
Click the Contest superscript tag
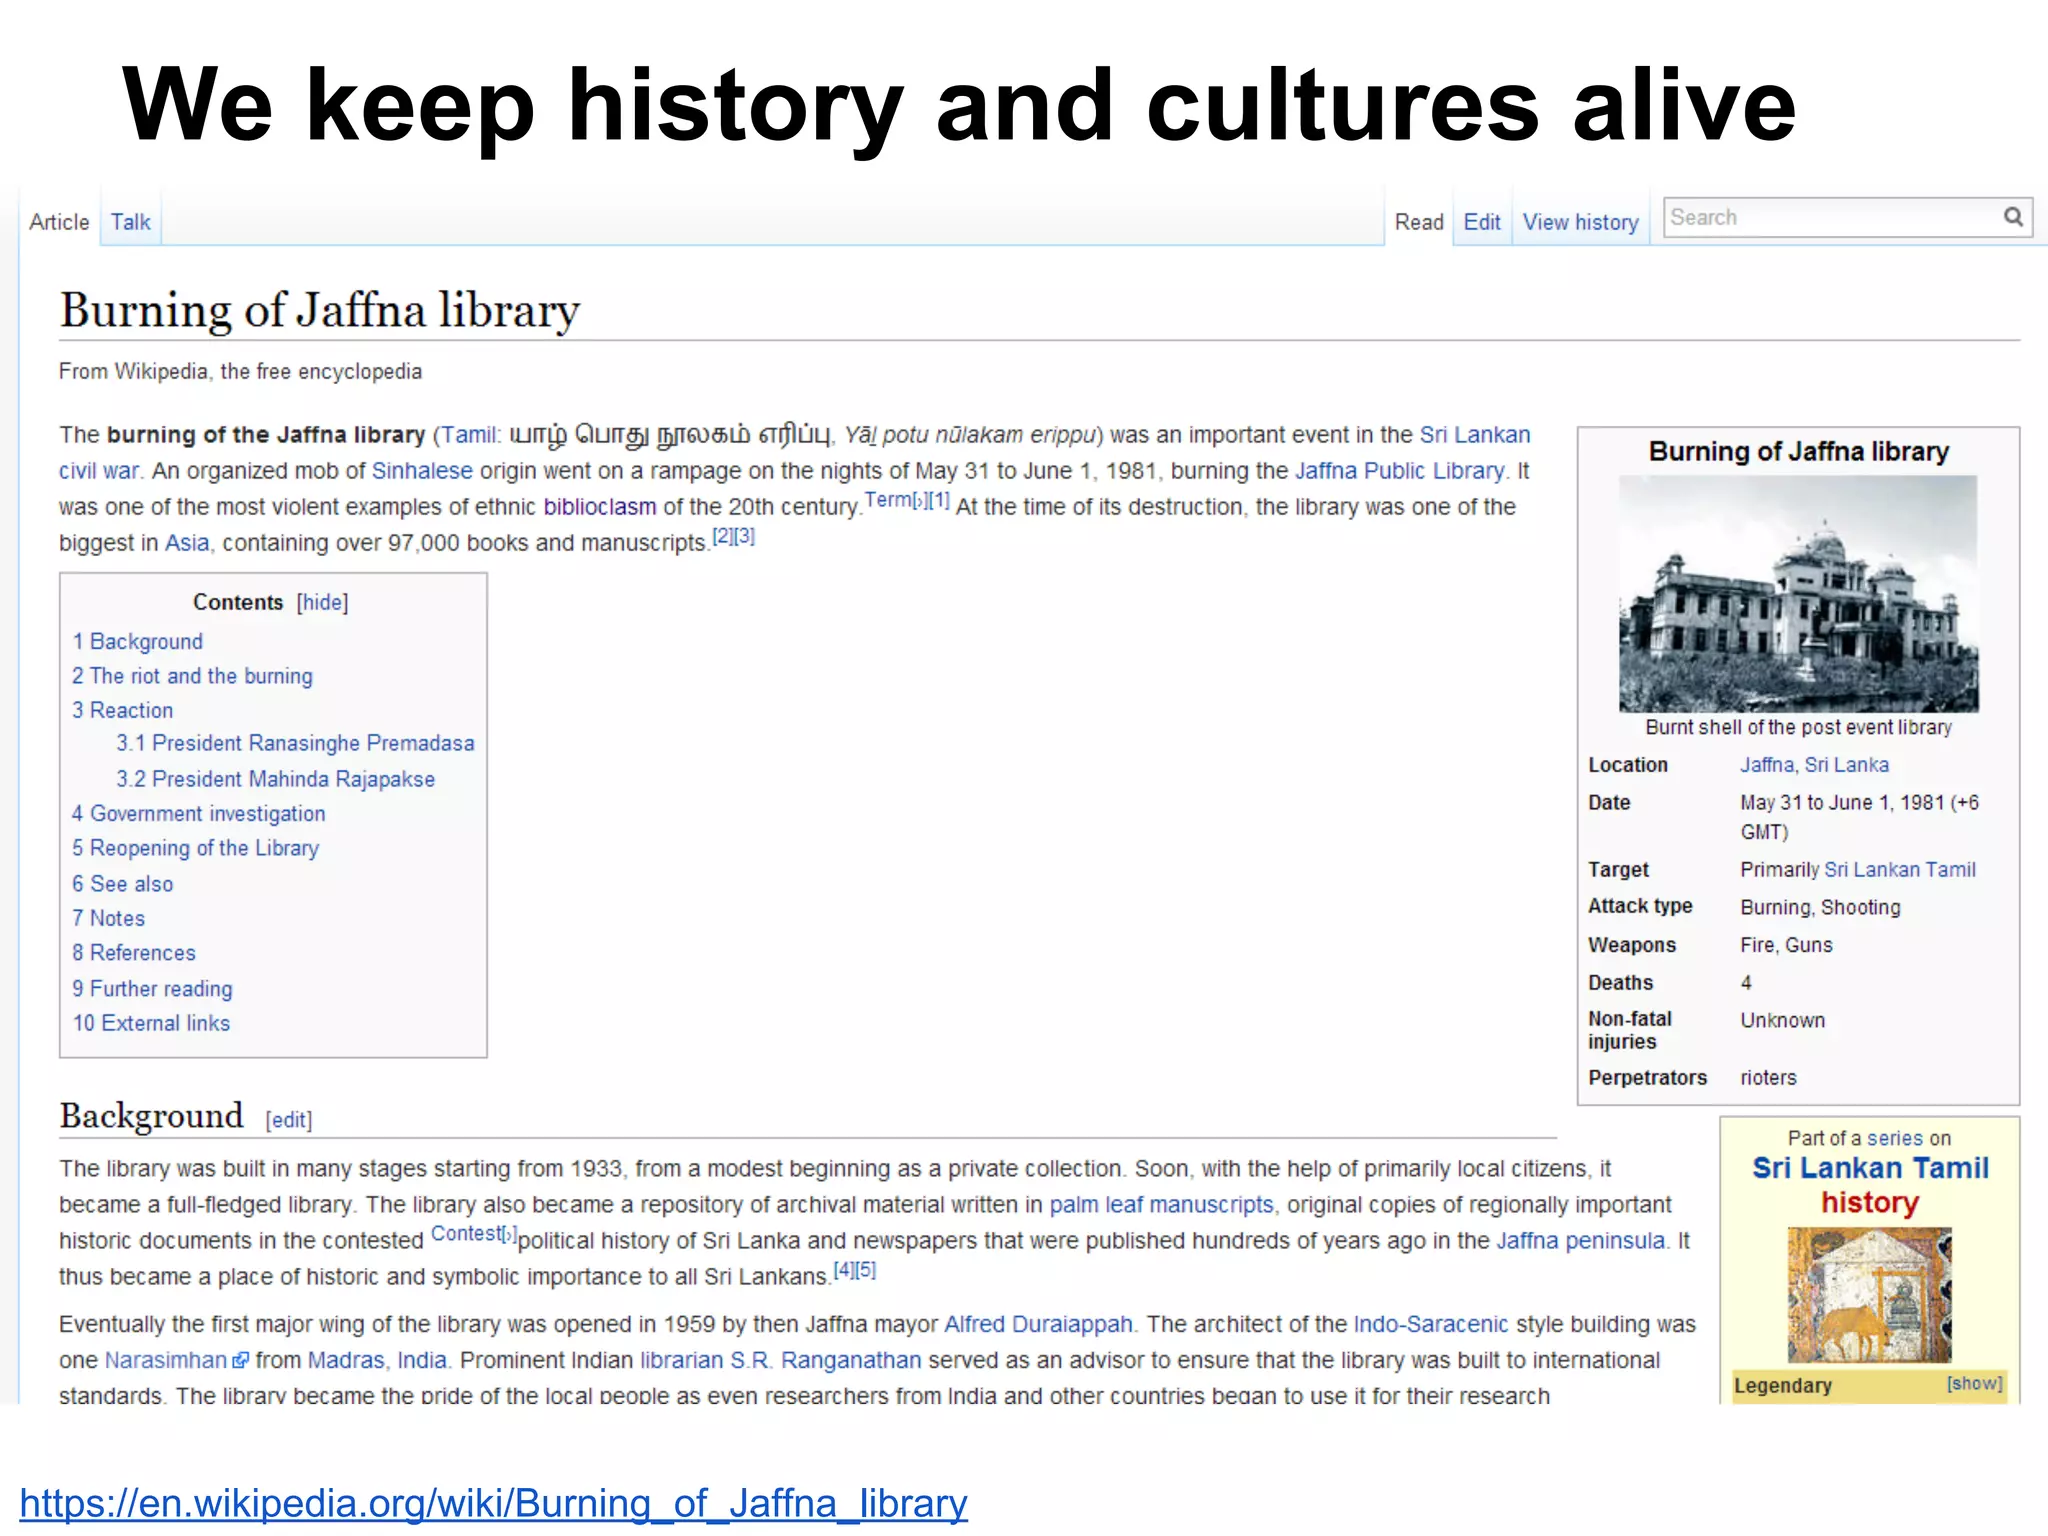coord(473,1234)
